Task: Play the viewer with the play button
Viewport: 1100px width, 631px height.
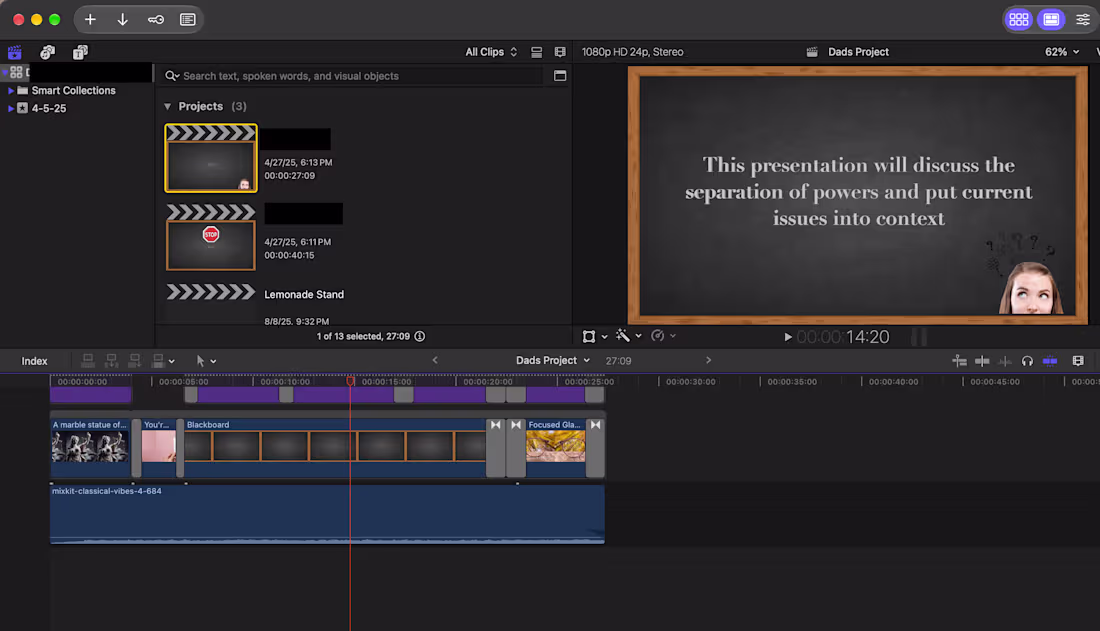Action: 788,337
